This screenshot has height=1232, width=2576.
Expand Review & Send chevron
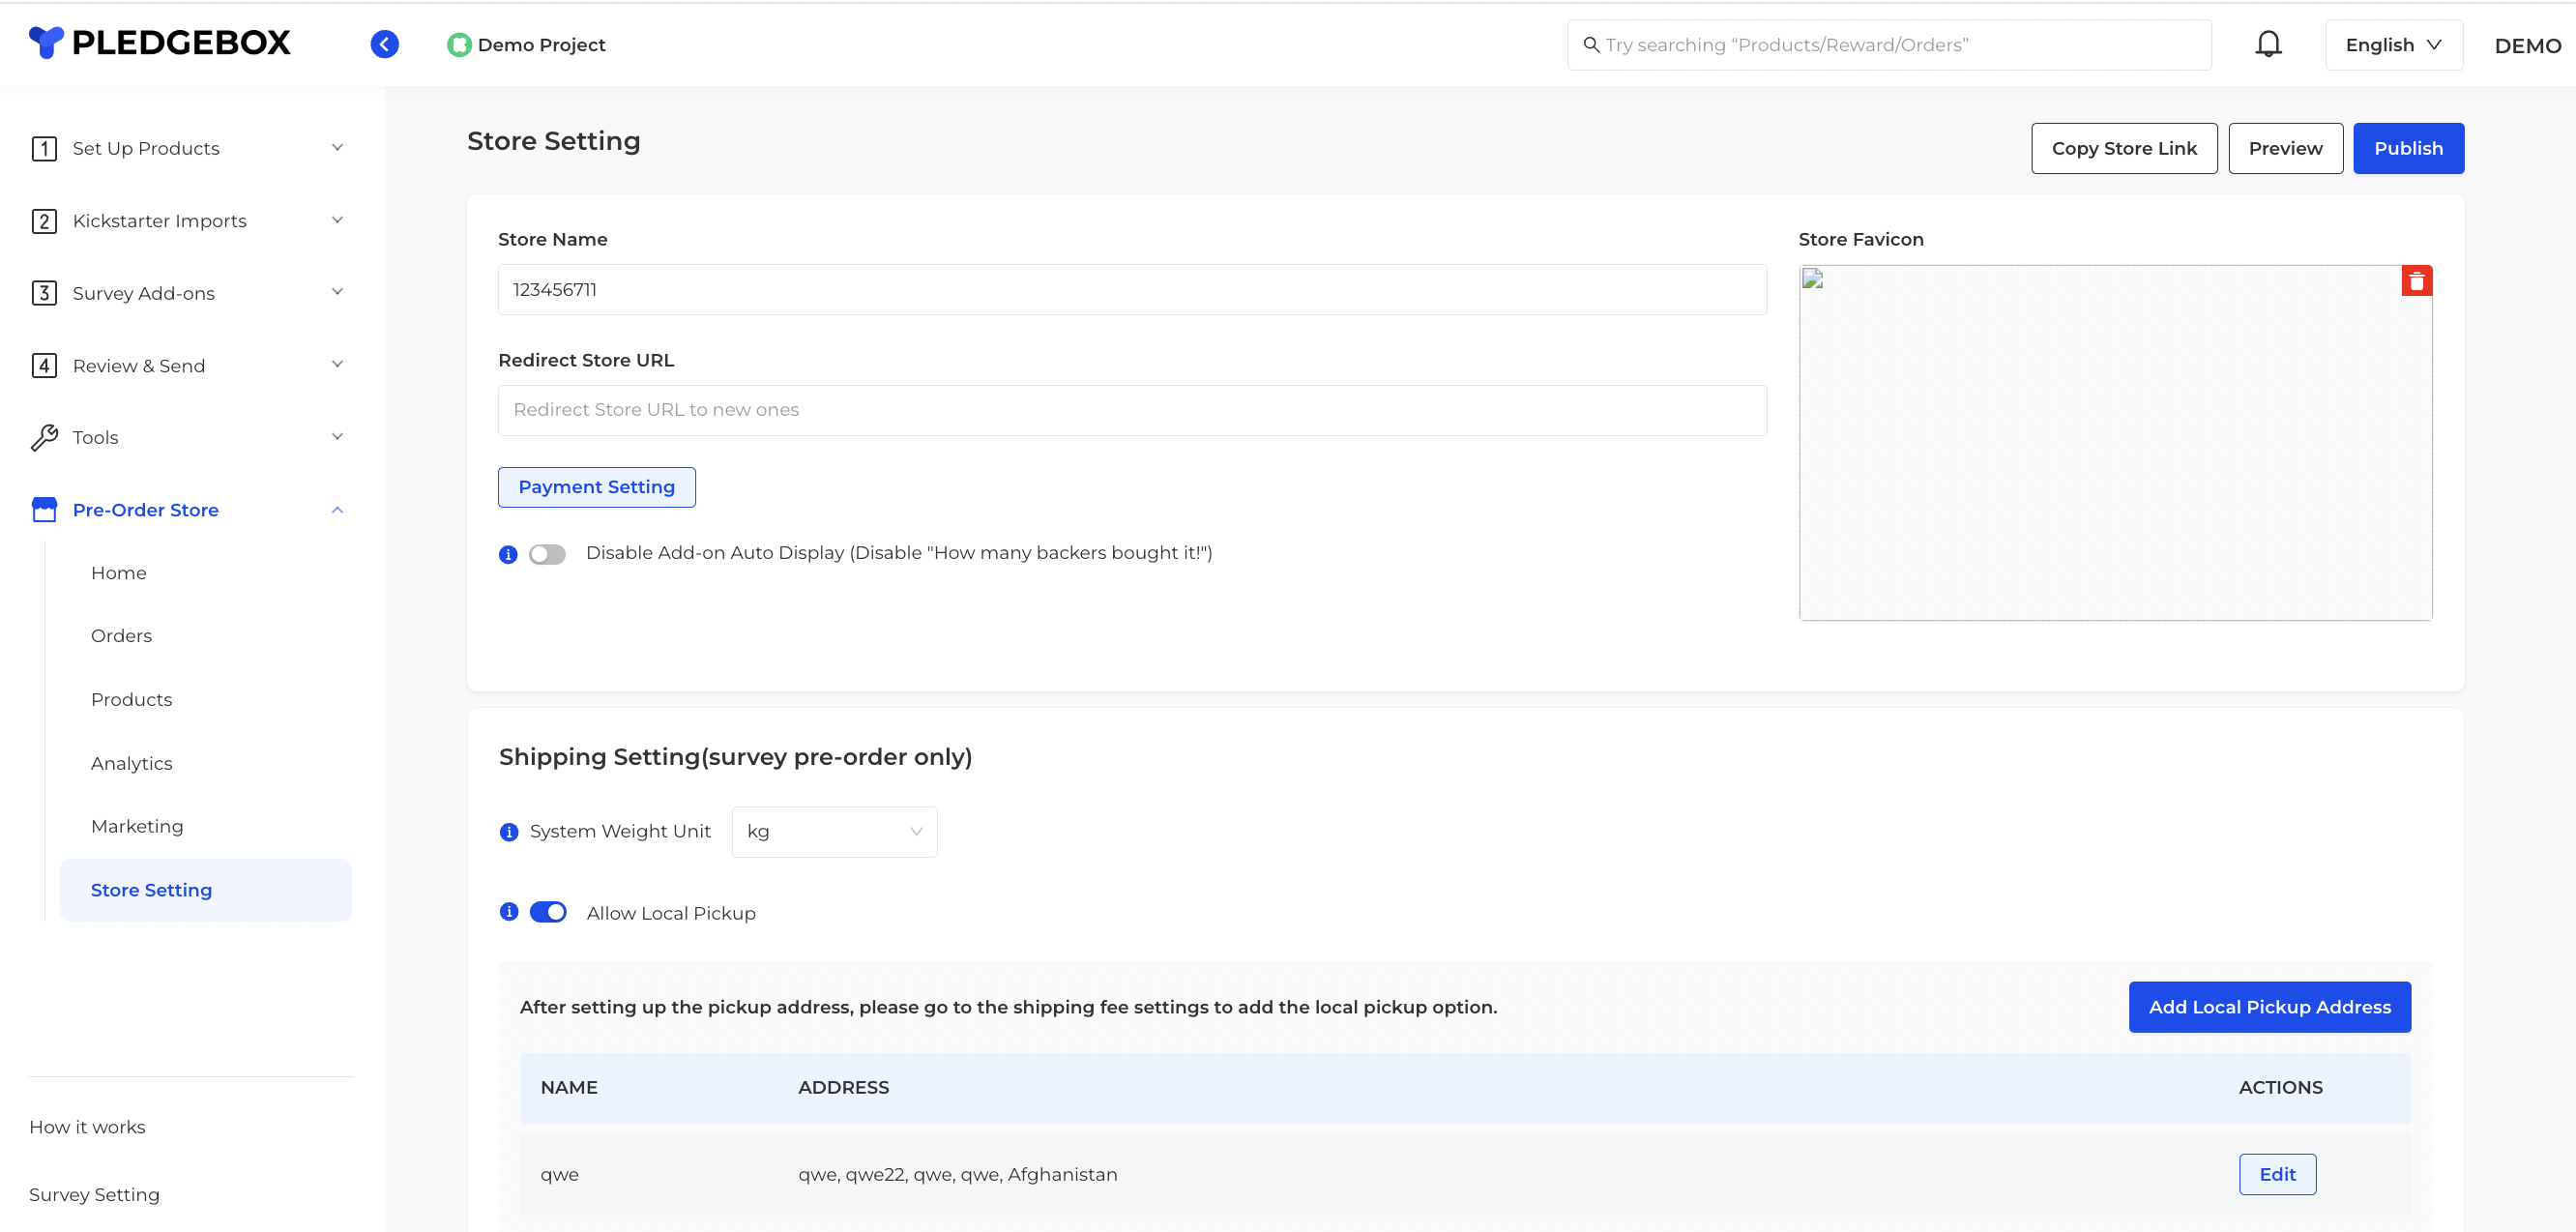coord(337,364)
